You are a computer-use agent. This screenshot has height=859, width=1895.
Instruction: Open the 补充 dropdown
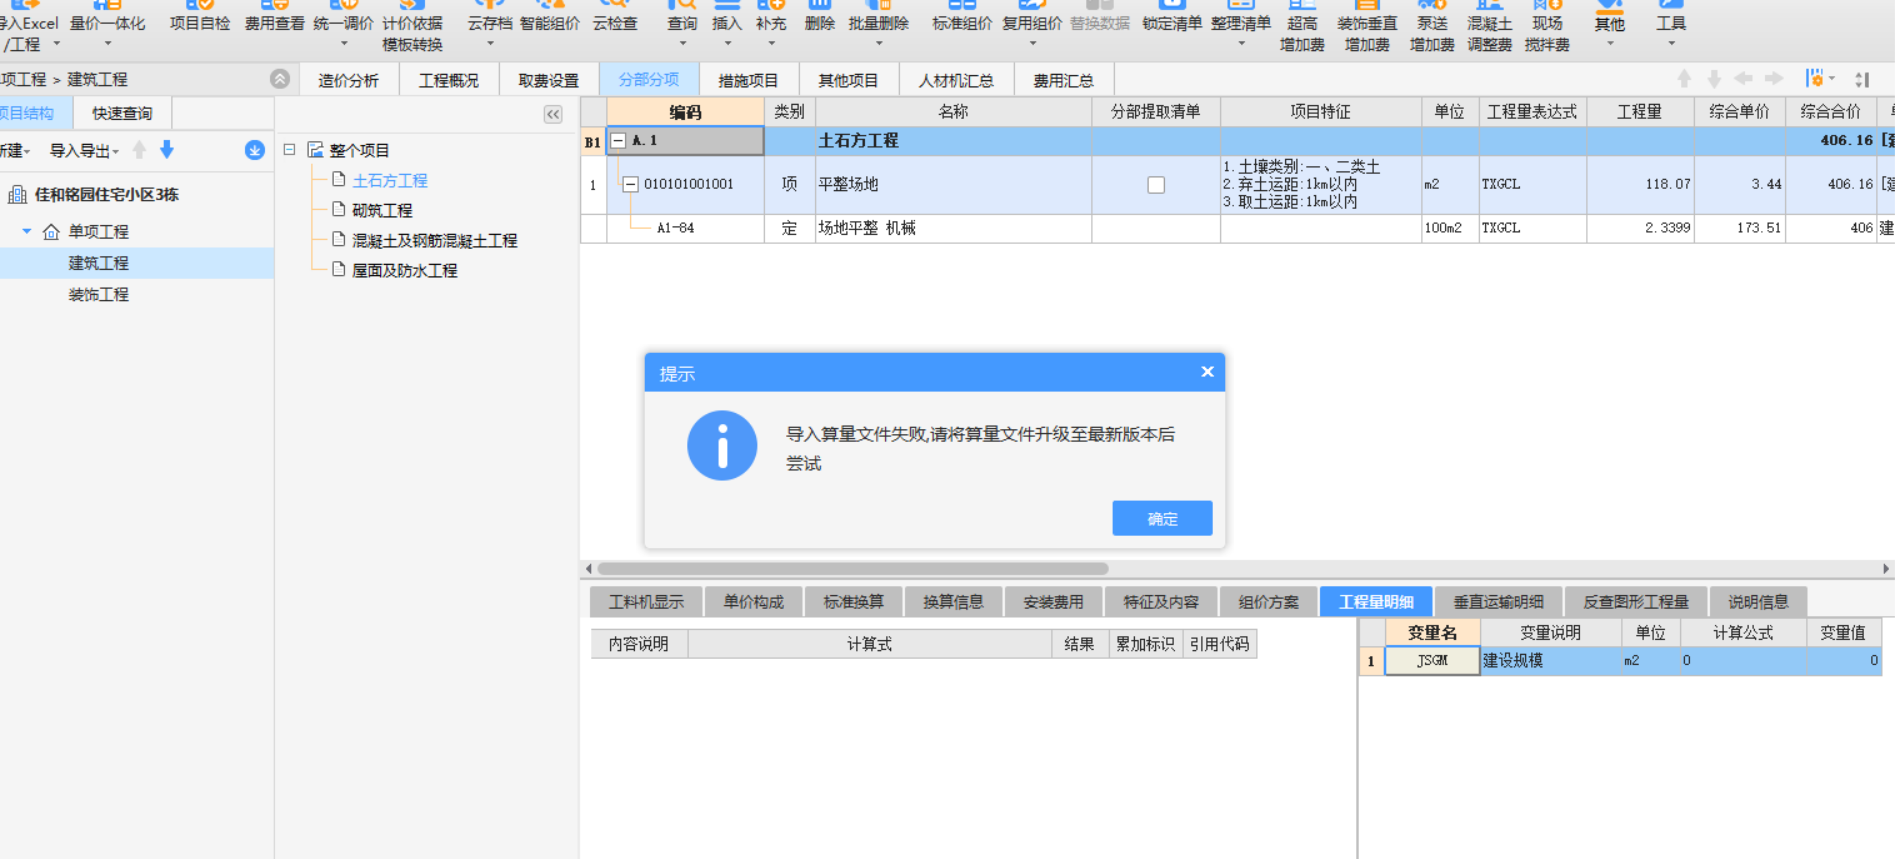[x=771, y=44]
